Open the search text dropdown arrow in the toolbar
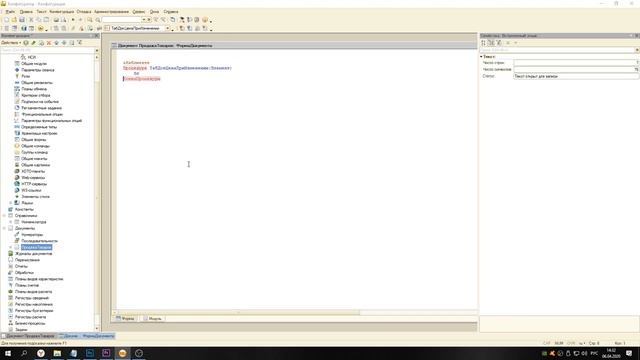The width and height of the screenshot is (640, 360). coord(144,20)
